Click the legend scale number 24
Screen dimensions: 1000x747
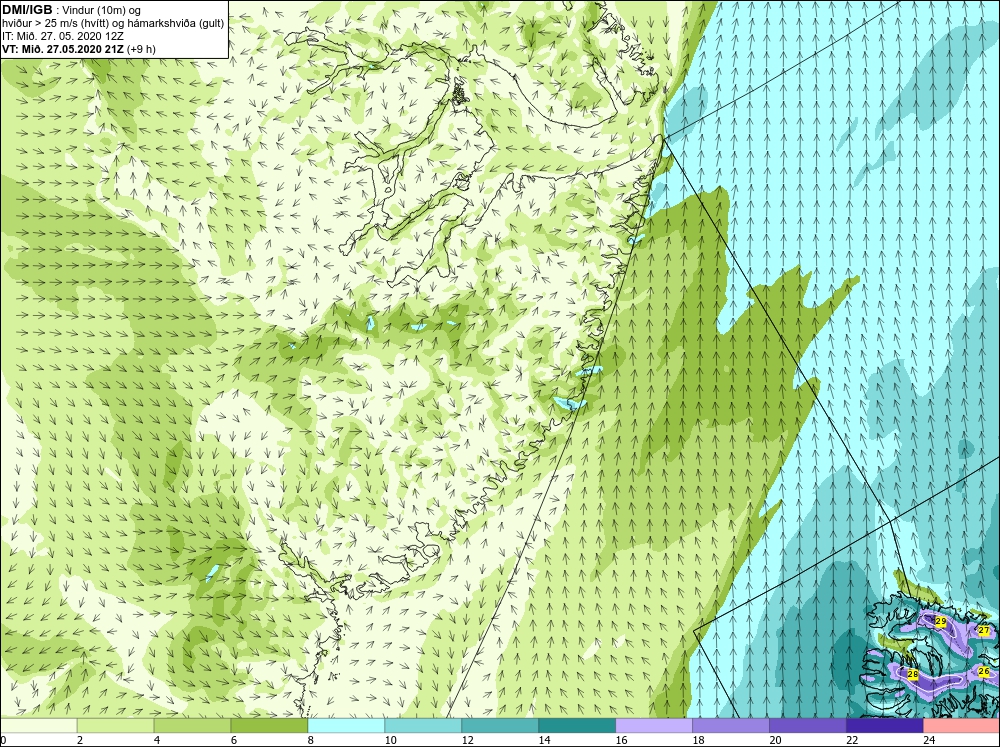(x=929, y=740)
